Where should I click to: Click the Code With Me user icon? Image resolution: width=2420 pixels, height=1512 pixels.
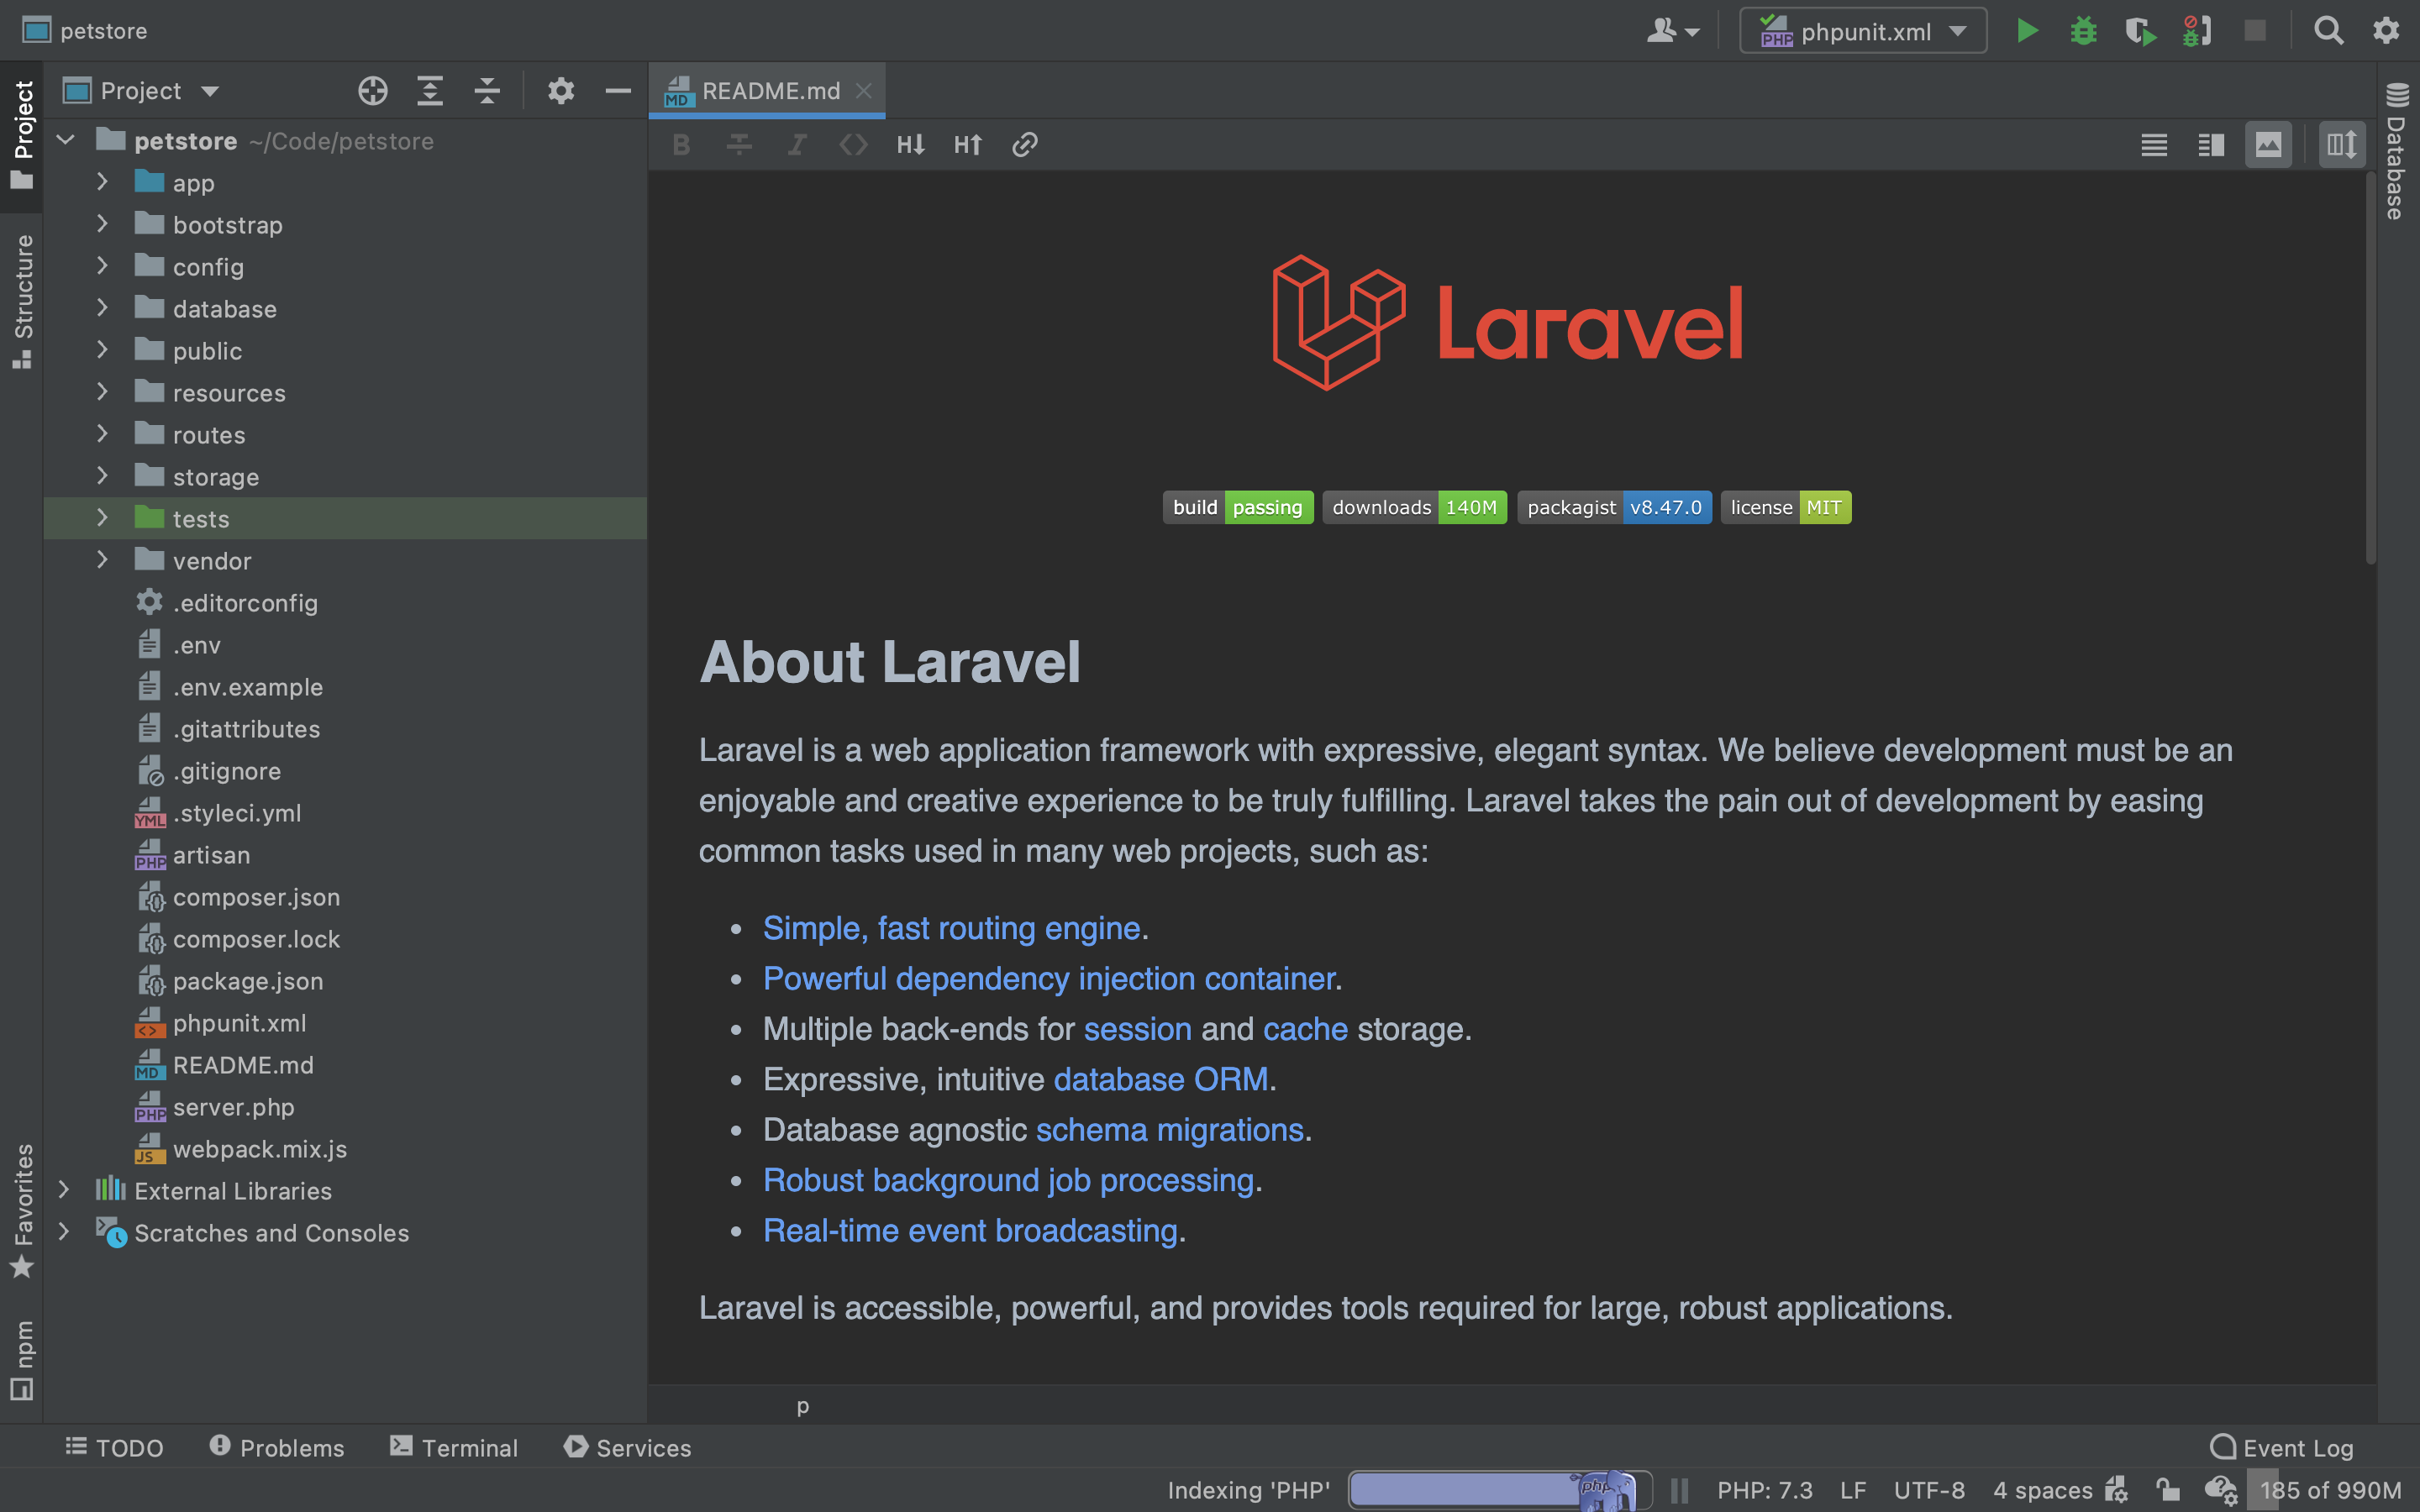click(x=1672, y=31)
